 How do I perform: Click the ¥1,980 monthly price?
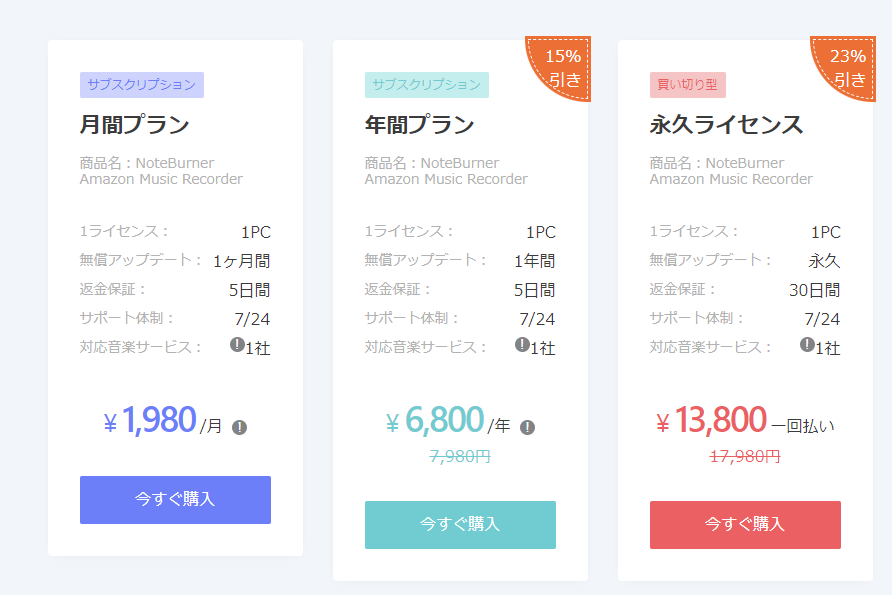[149, 421]
